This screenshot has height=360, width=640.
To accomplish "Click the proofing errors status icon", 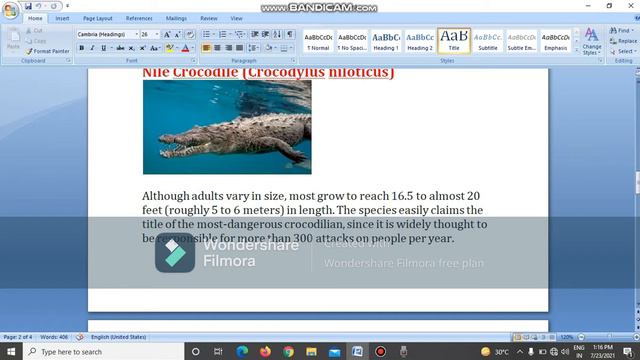I will pos(80,337).
